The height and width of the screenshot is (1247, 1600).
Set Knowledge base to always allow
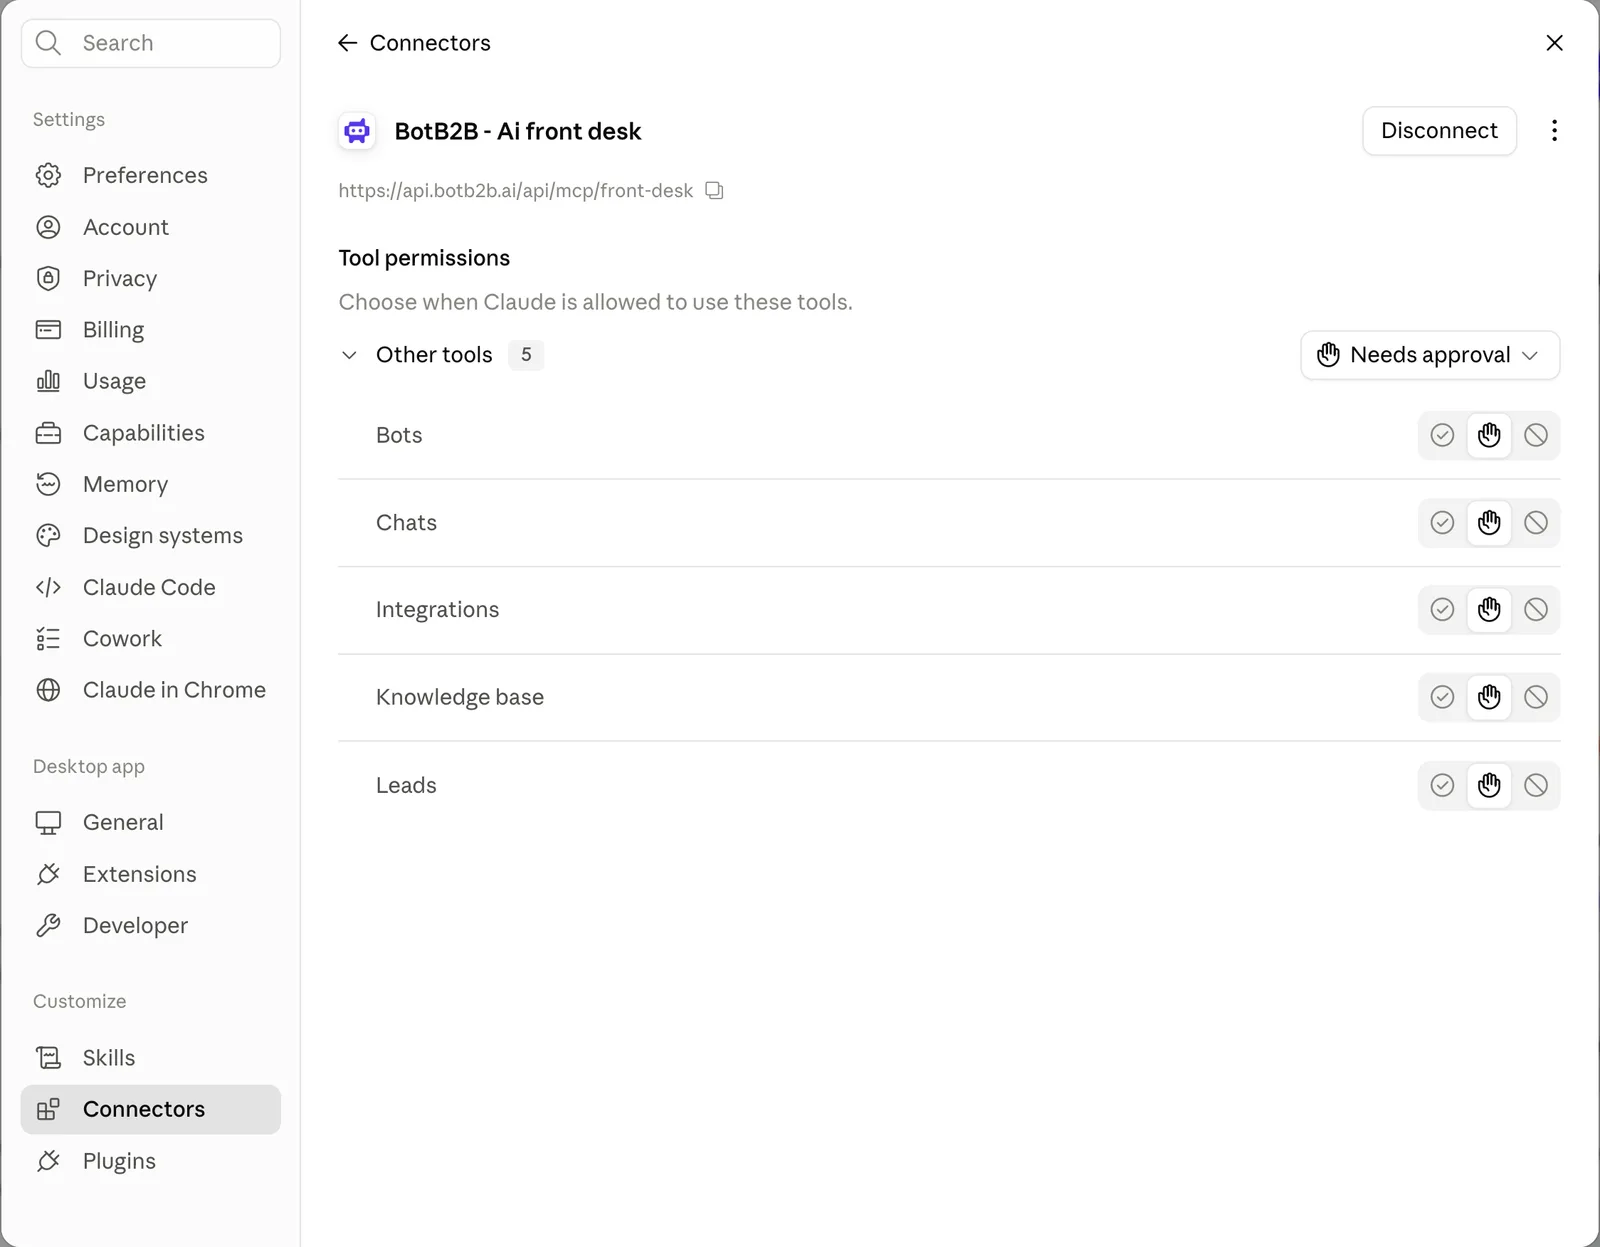1442,697
